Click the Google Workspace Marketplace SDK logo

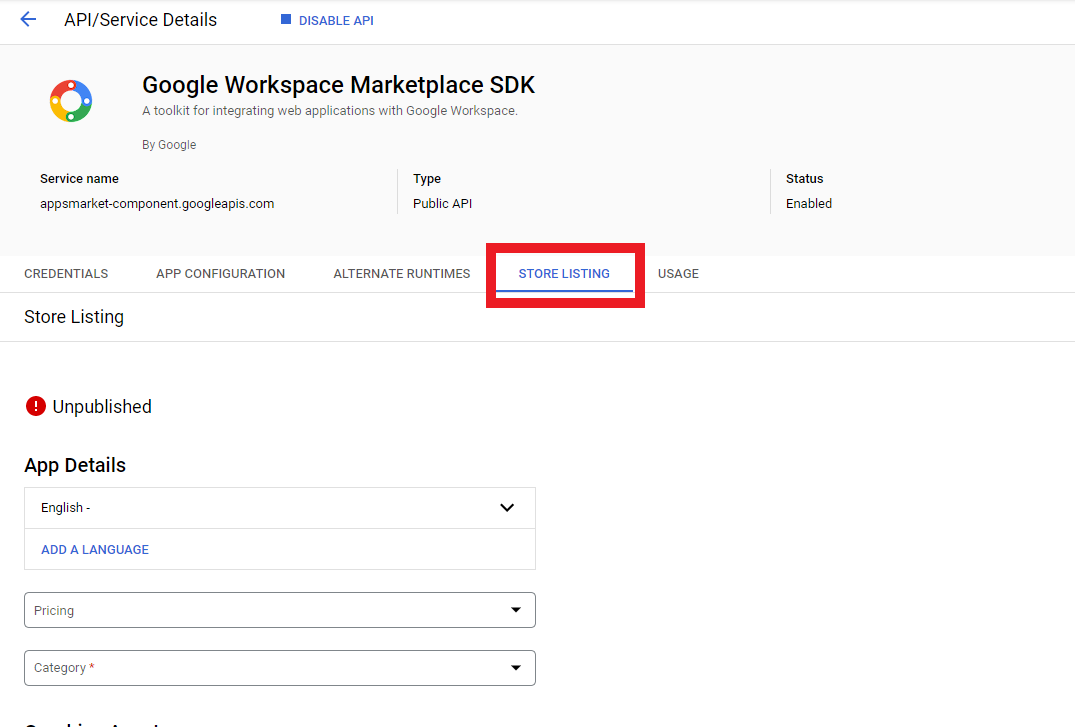coord(71,101)
